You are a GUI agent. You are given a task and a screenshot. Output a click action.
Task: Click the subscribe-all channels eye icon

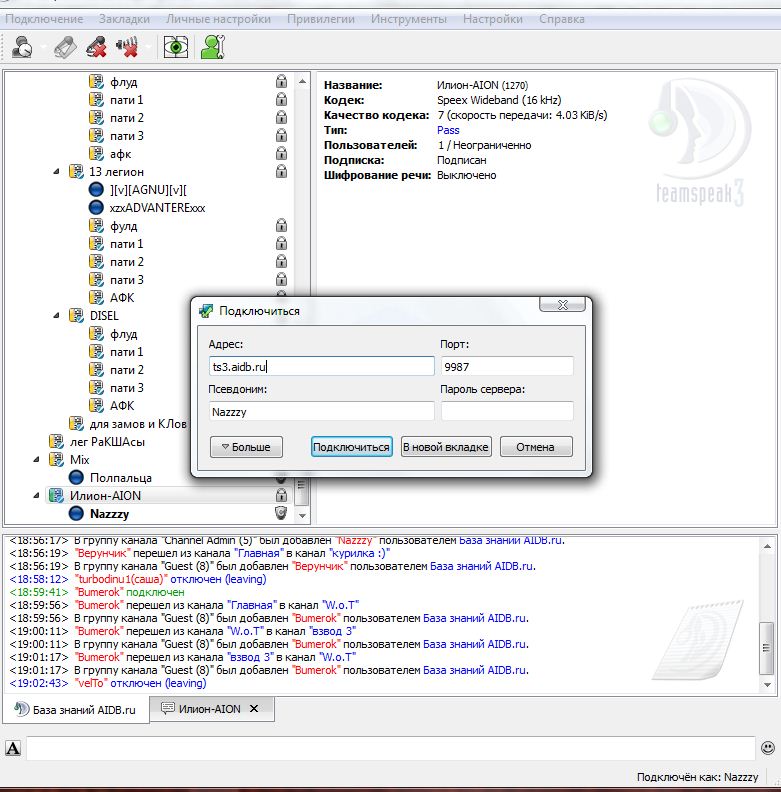point(176,47)
